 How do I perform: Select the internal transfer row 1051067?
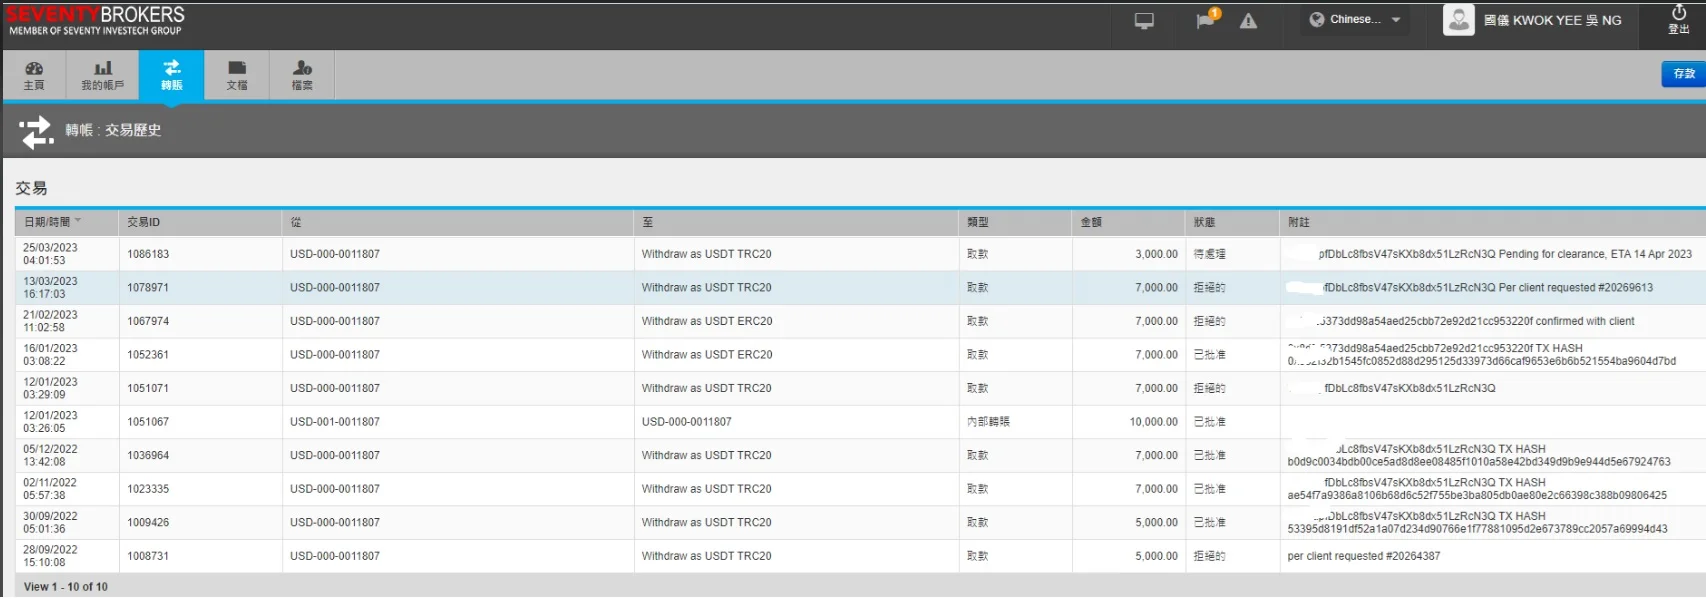(x=148, y=422)
